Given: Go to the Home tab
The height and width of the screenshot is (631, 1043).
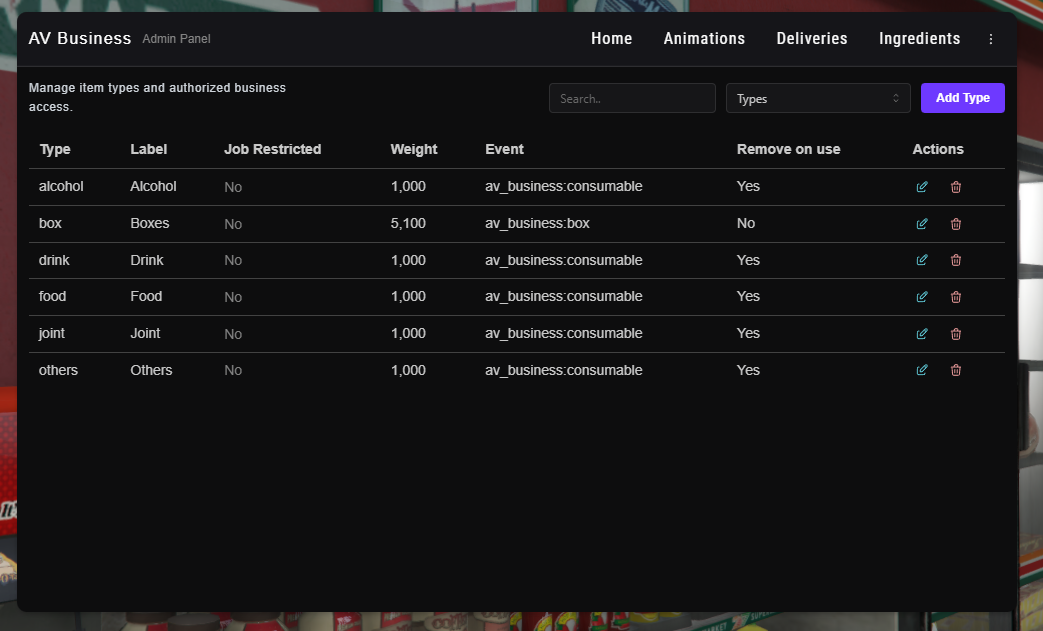Looking at the screenshot, I should click(x=611, y=39).
